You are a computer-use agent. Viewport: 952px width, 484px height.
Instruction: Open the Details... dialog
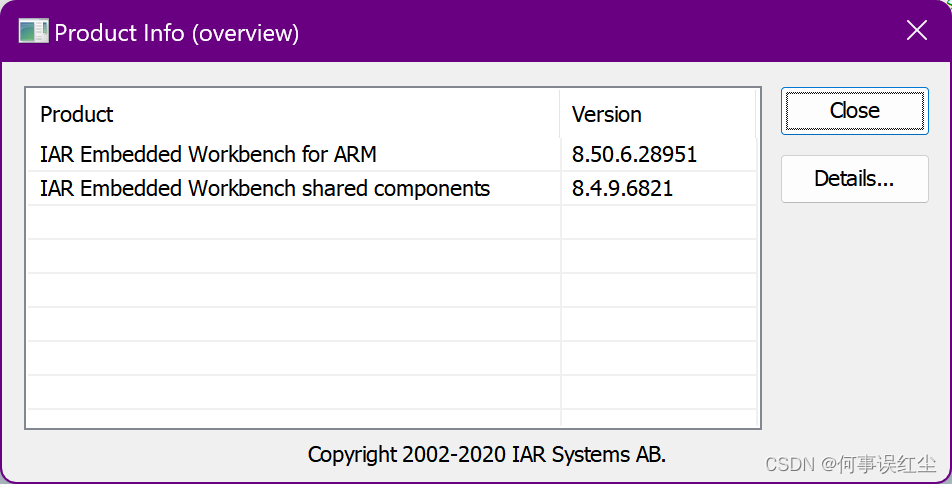[x=854, y=179]
